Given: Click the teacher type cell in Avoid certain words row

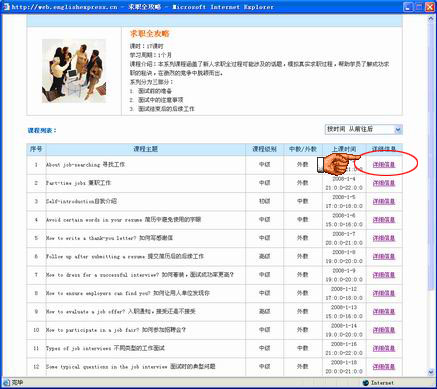Looking at the screenshot, I should point(303,220).
